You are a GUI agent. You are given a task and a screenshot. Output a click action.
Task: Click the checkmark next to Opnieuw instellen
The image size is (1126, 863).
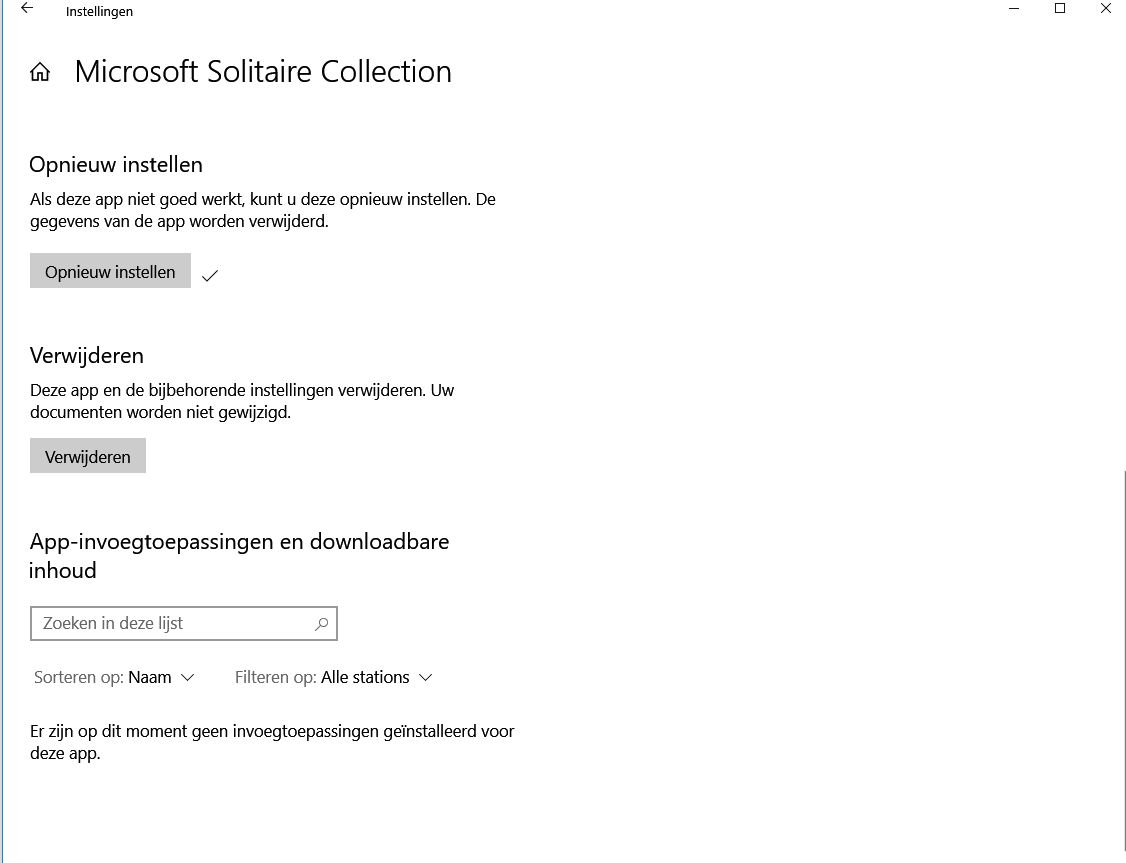click(210, 275)
